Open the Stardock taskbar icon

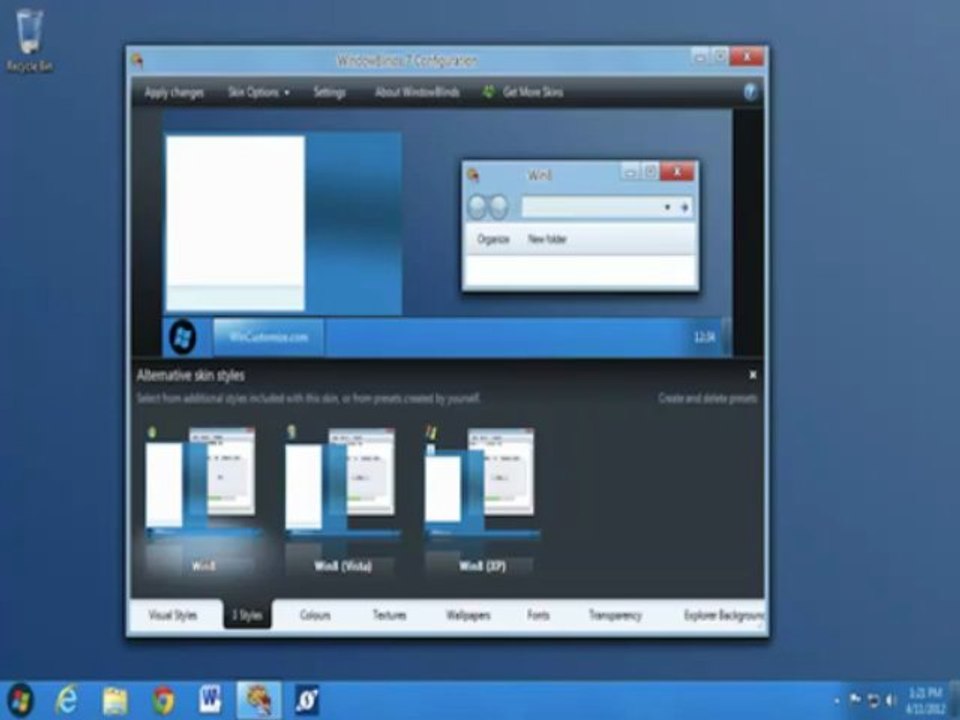pos(307,700)
